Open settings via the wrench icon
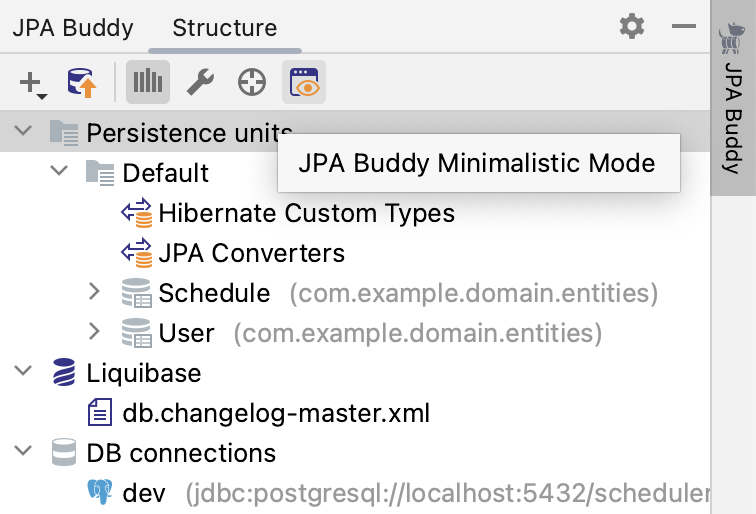Screen dimensions: 756x514 pos(200,83)
